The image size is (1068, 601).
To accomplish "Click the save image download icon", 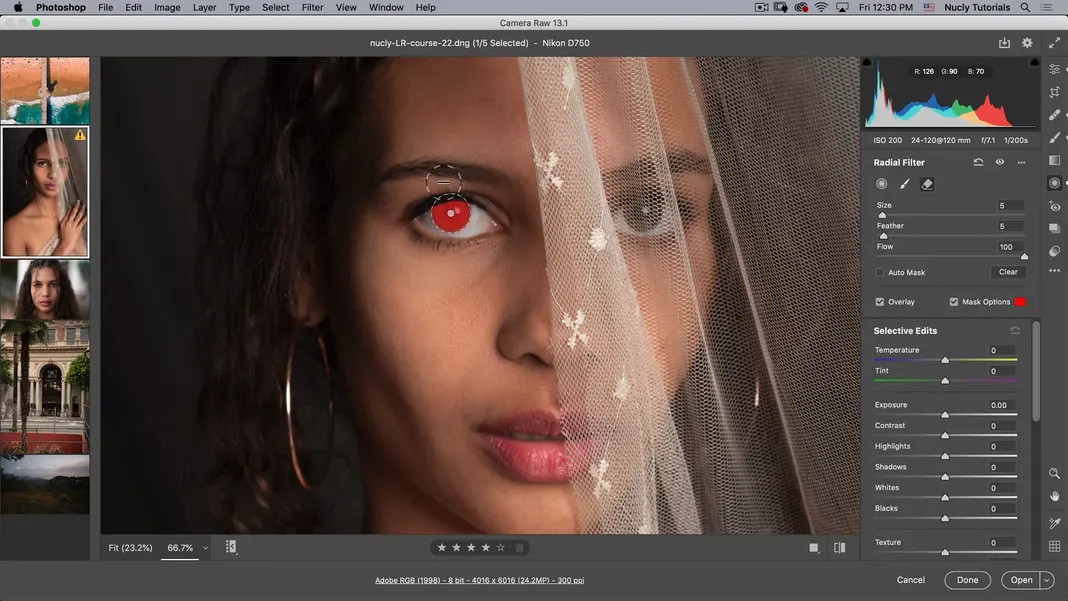I will (x=1004, y=43).
